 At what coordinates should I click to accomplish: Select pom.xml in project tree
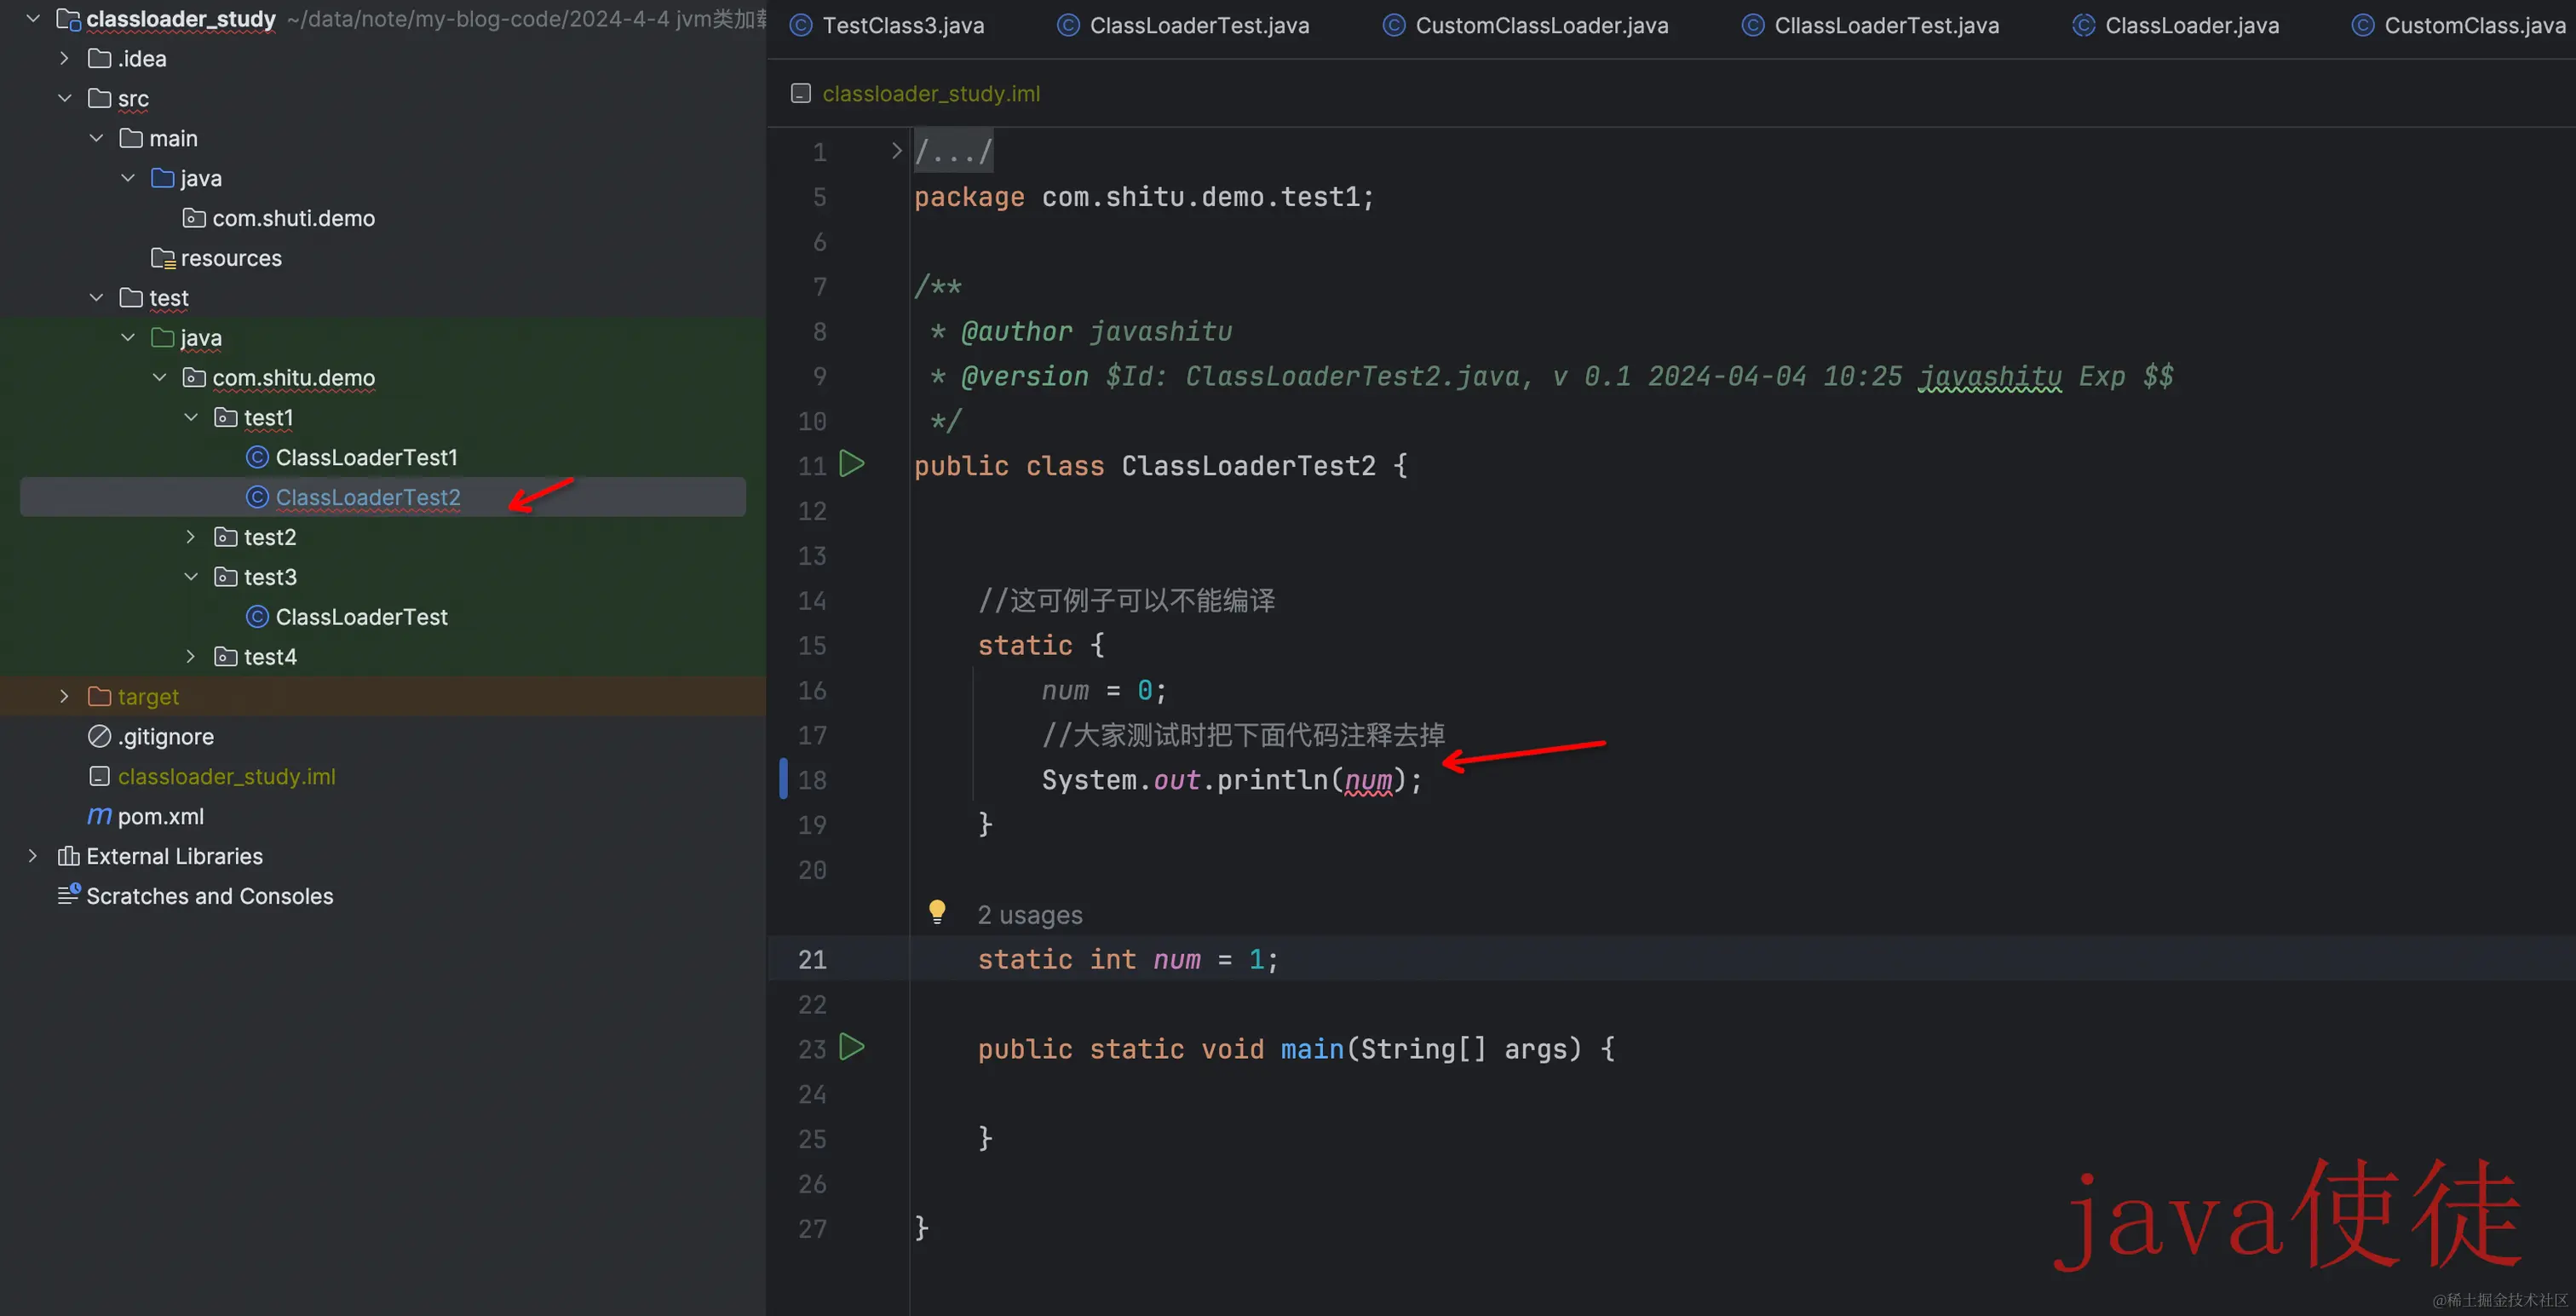(160, 816)
